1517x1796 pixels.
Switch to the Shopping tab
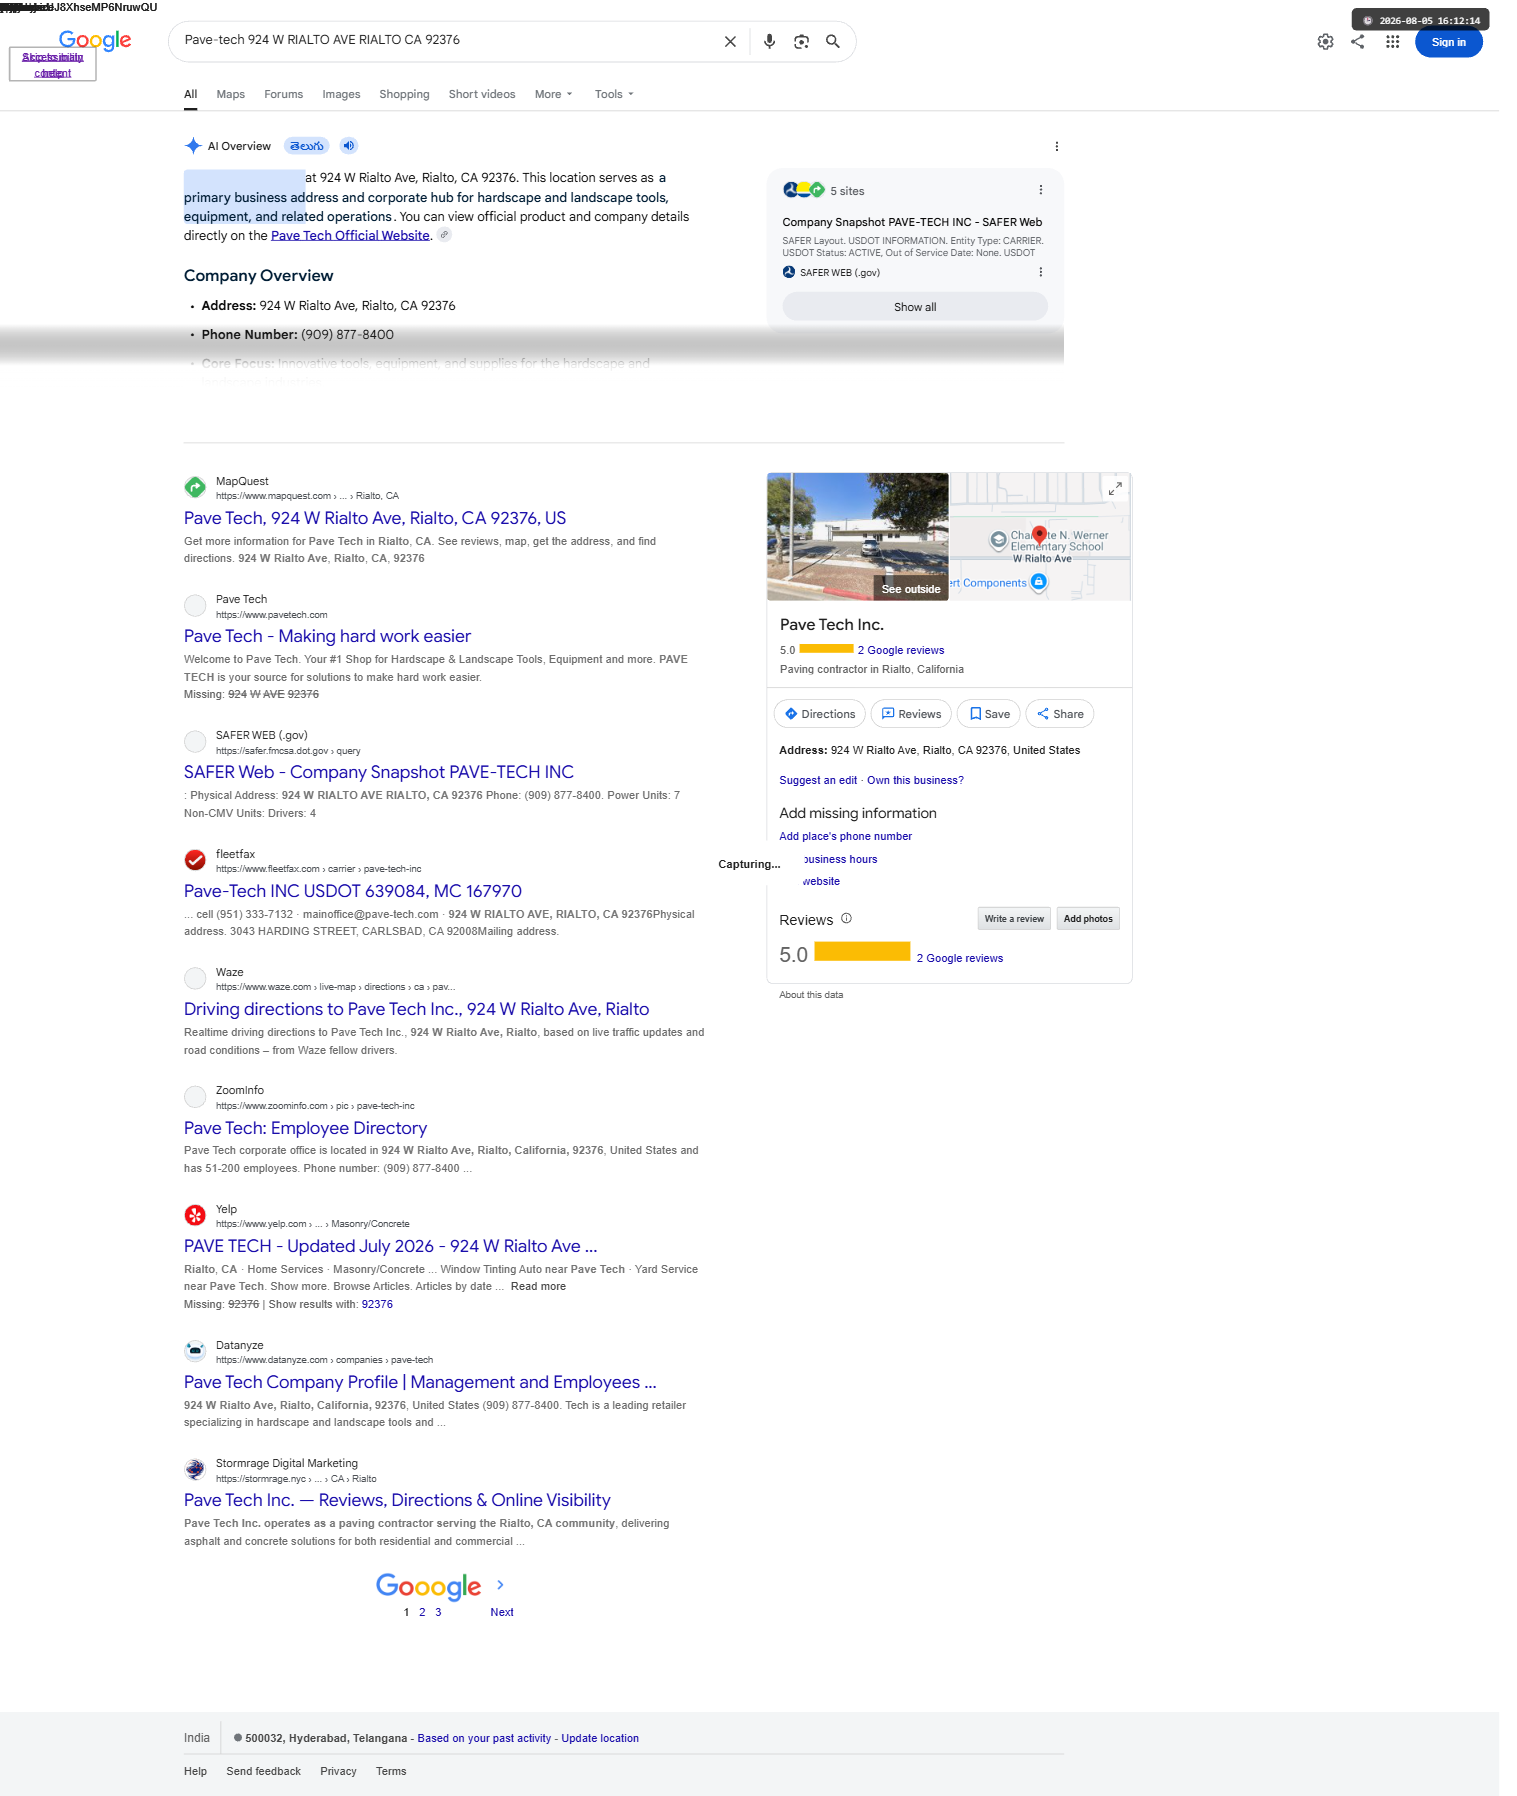pos(404,94)
